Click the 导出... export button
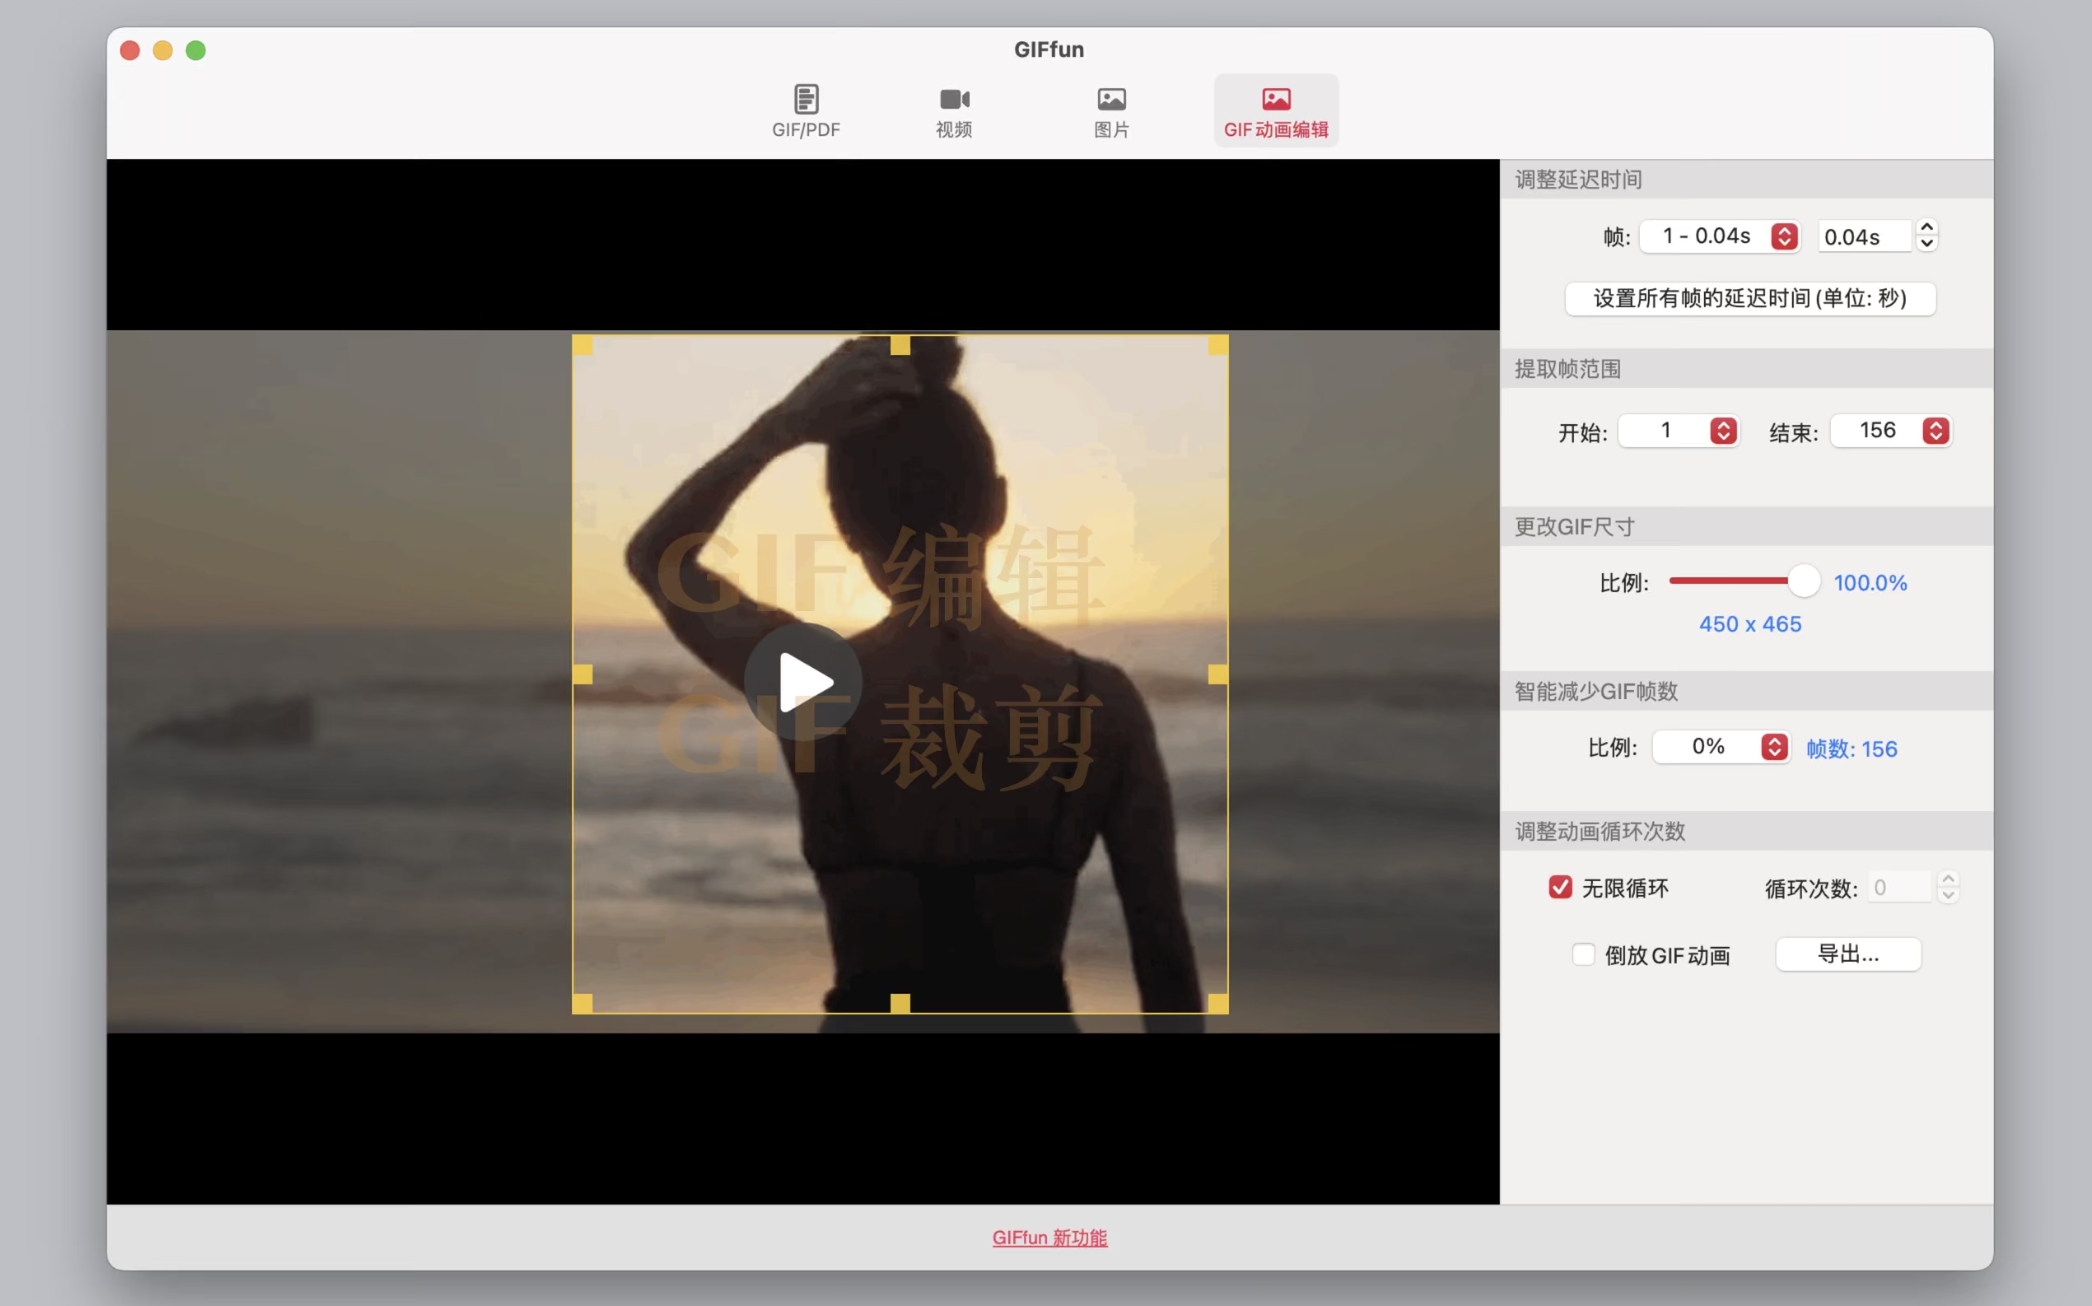2092x1306 pixels. (x=1847, y=954)
